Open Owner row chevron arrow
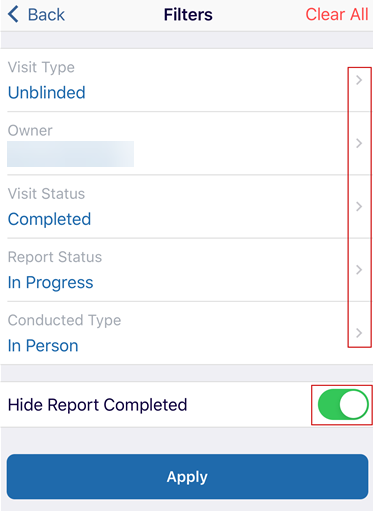373x511 pixels. pos(359,143)
